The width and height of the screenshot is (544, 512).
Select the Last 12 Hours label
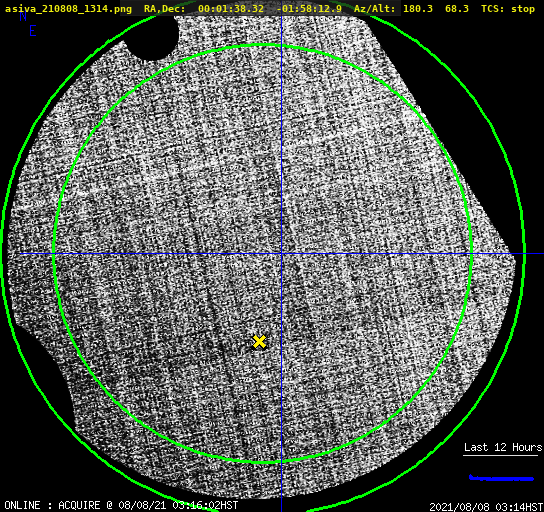[503, 447]
